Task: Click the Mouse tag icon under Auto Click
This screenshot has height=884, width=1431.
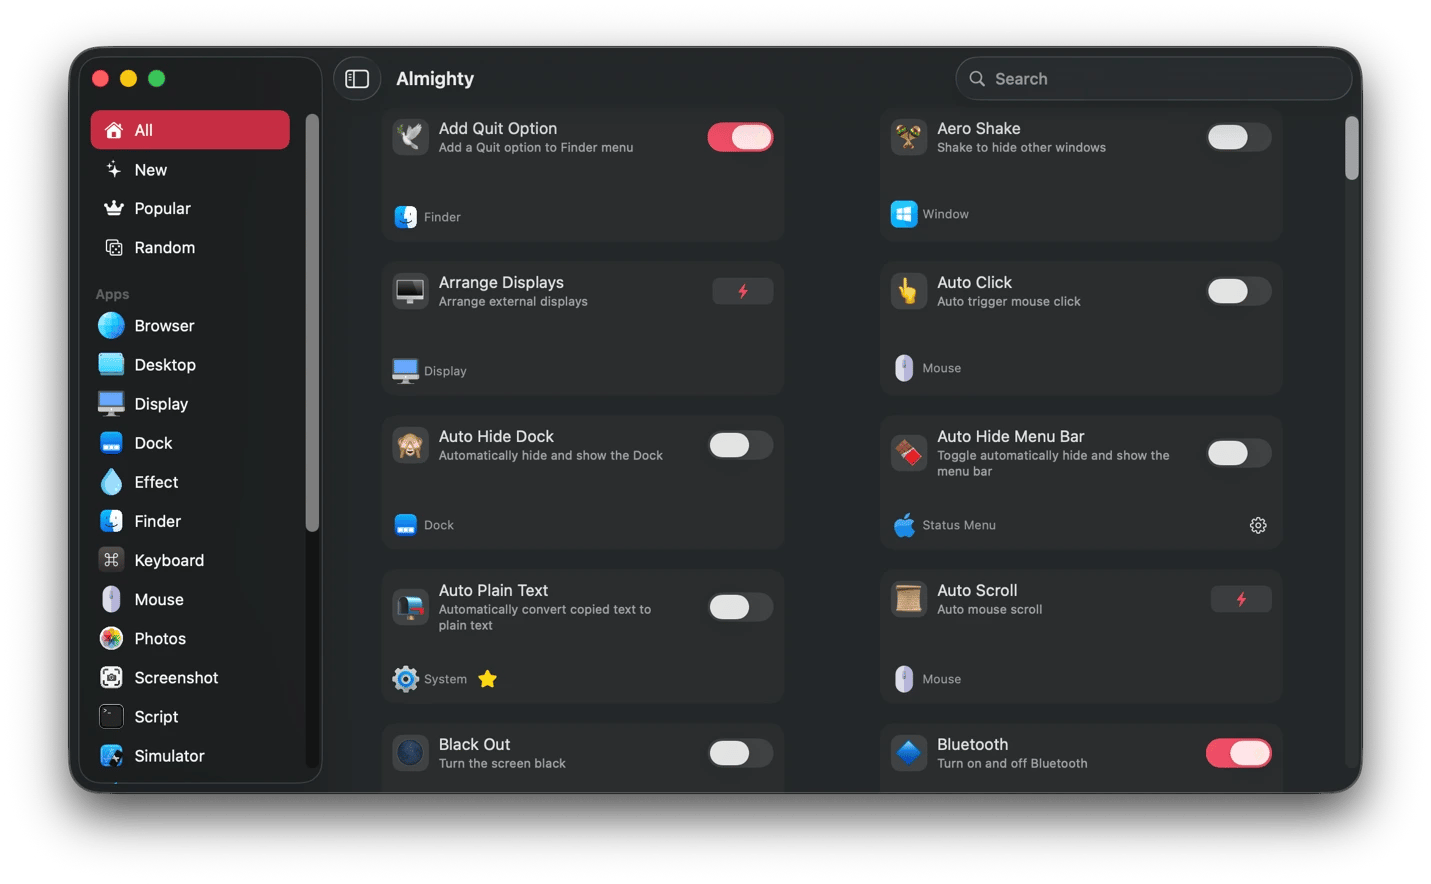Action: click(904, 368)
